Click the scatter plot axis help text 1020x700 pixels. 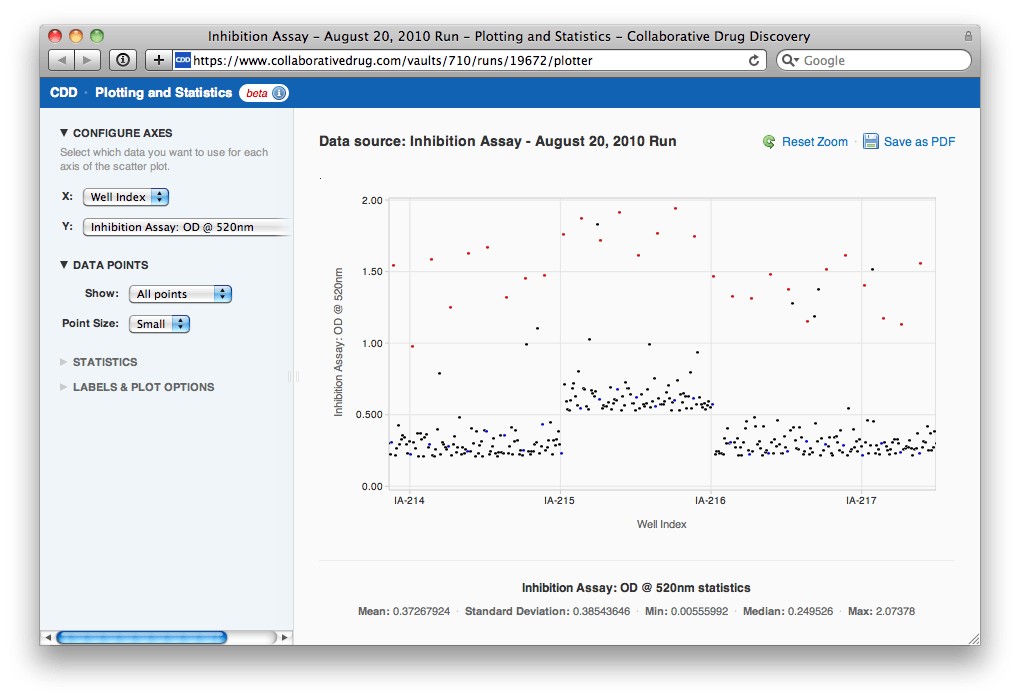pos(164,159)
